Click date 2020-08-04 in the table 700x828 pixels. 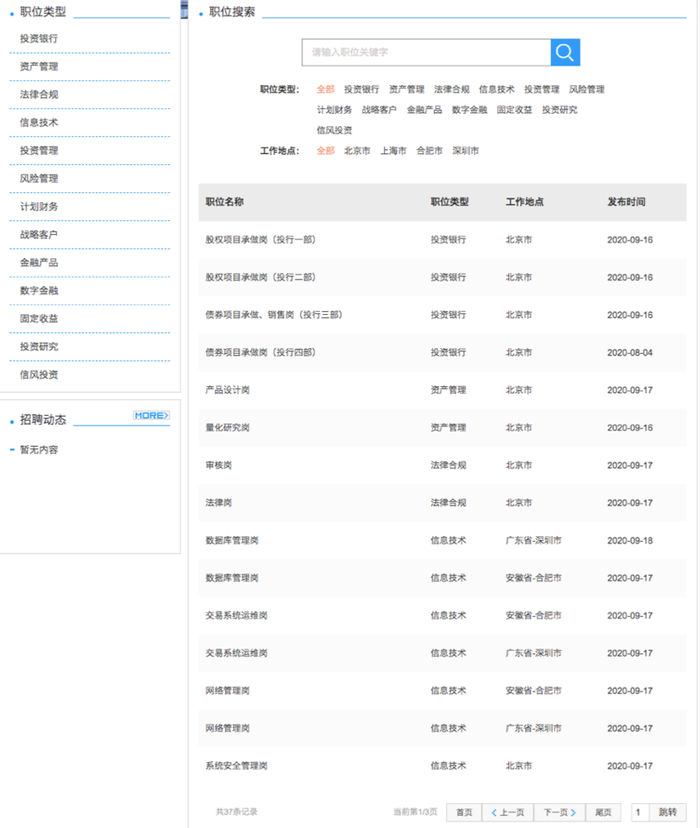630,352
